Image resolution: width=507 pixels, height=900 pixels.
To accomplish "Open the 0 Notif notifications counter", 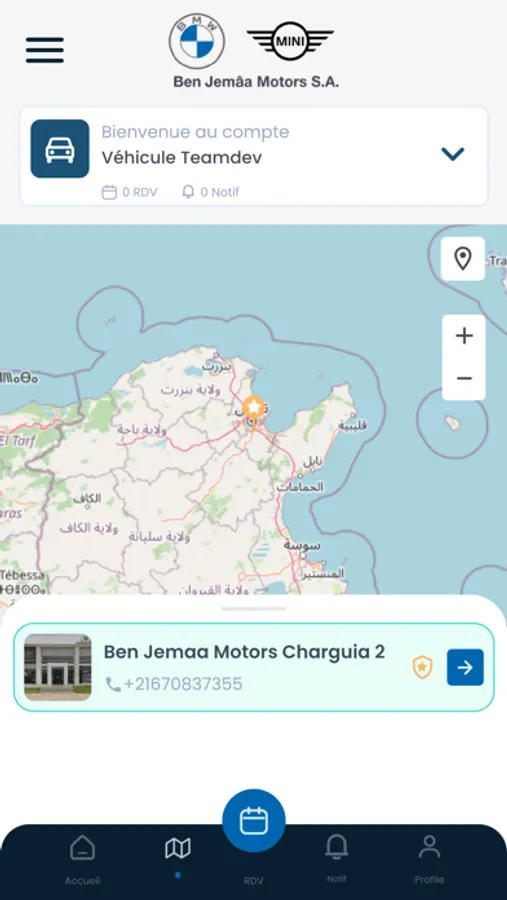I will pos(211,192).
